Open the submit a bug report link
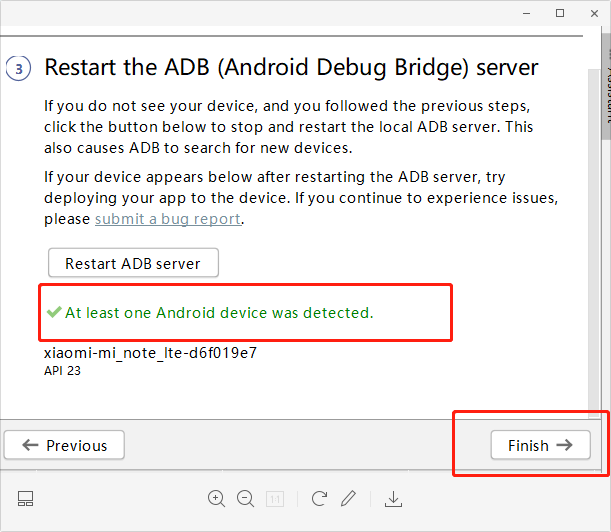 (x=167, y=219)
